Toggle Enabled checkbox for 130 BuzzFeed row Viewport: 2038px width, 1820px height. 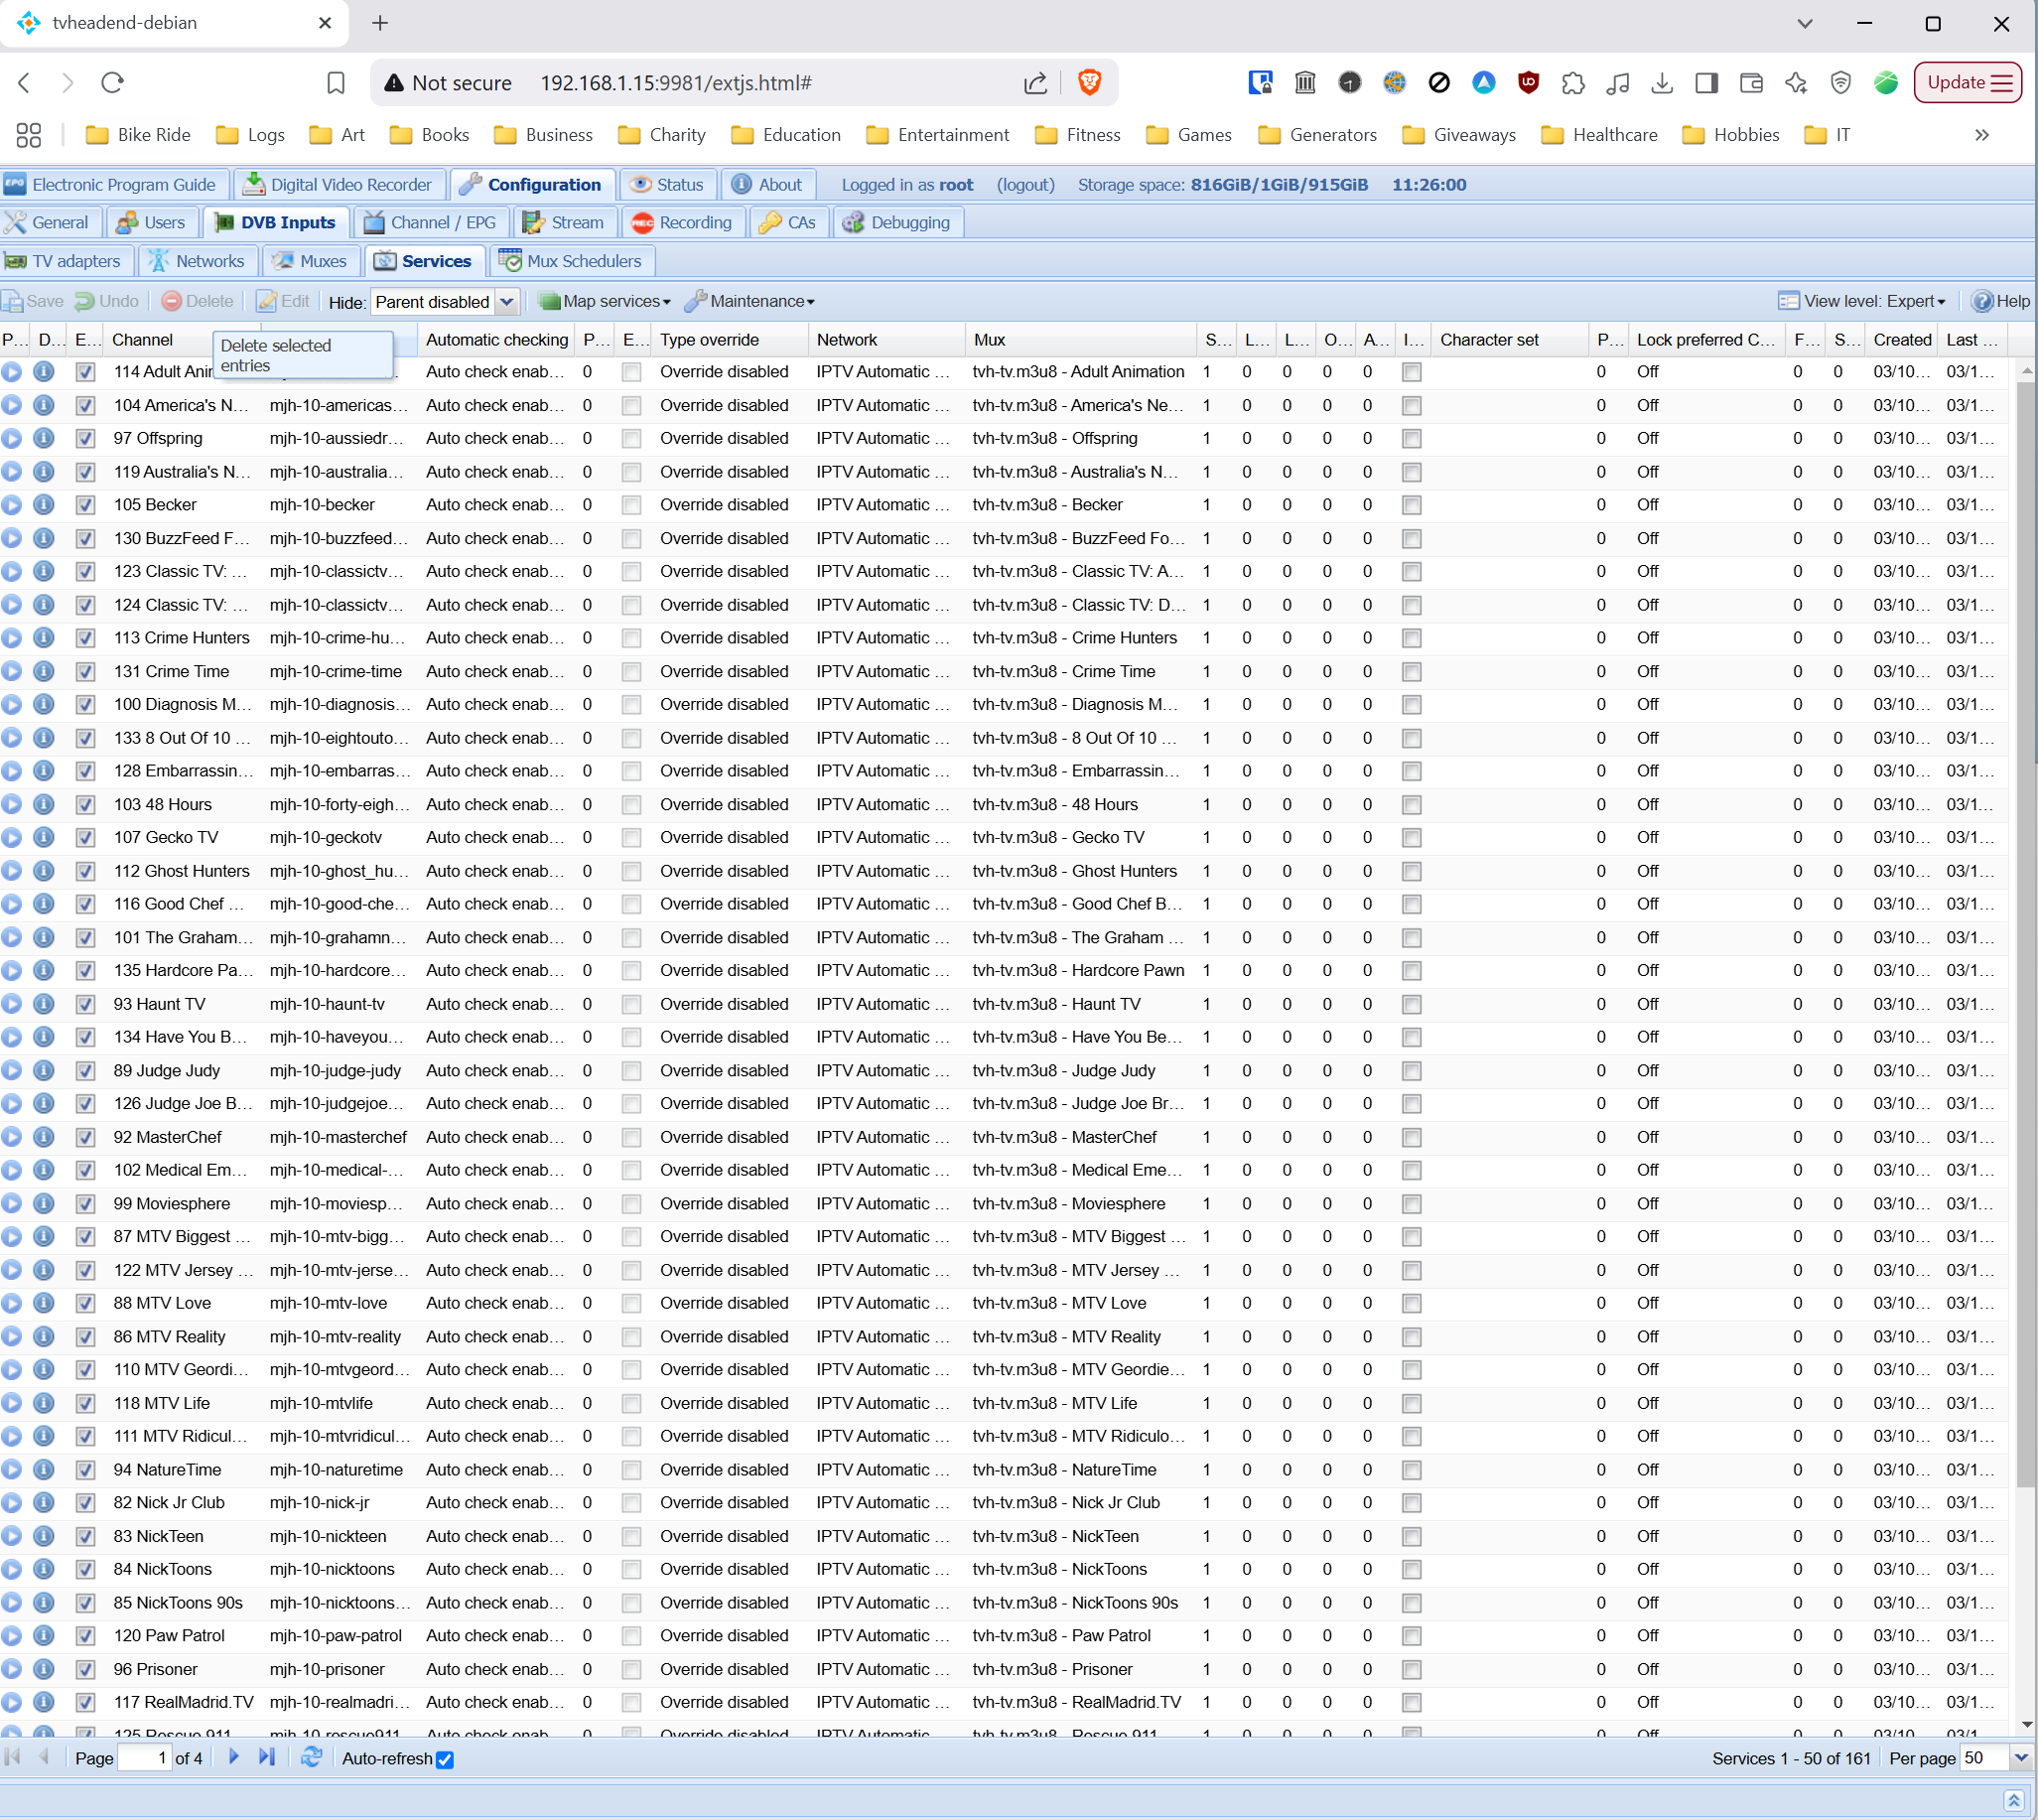(x=86, y=539)
